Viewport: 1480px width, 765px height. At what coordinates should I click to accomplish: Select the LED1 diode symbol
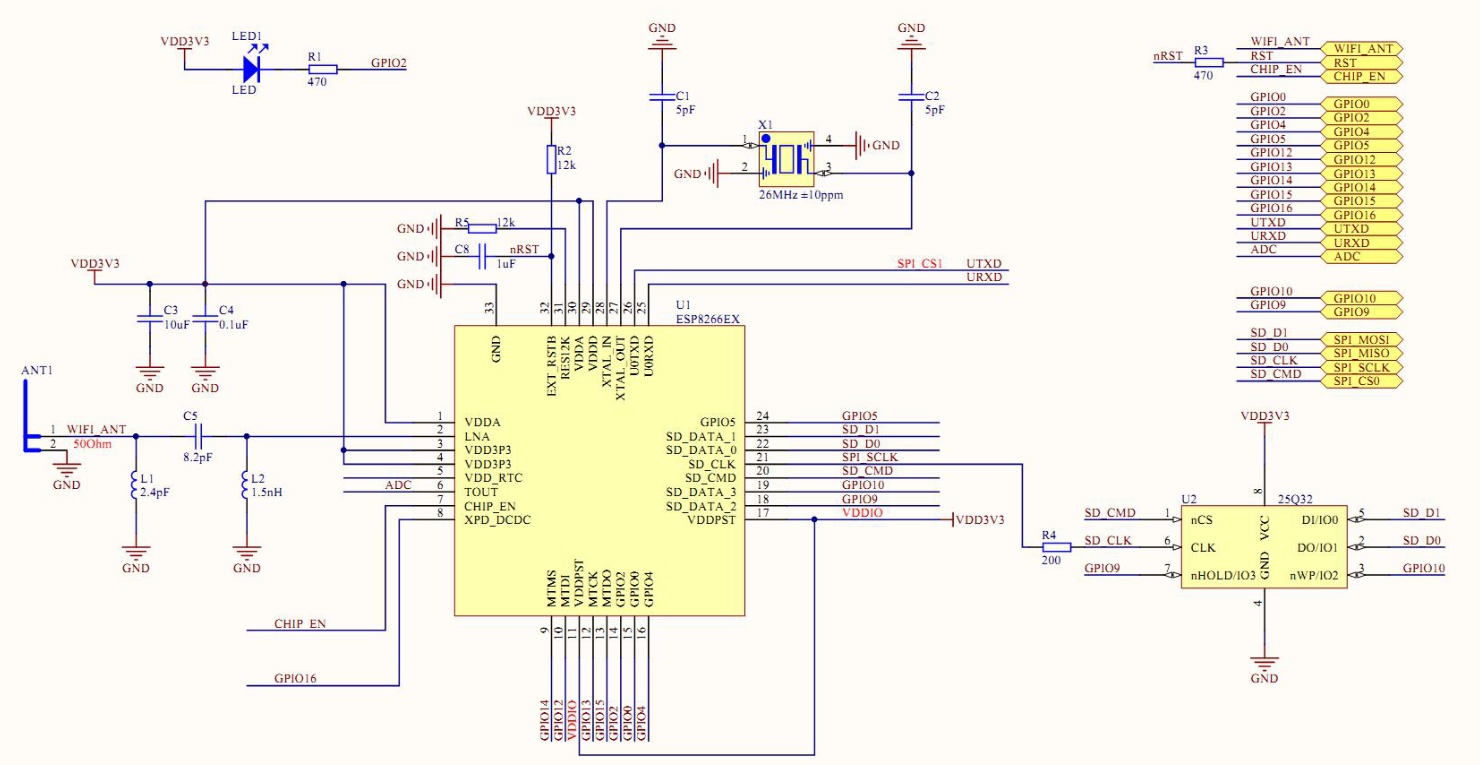click(x=250, y=68)
